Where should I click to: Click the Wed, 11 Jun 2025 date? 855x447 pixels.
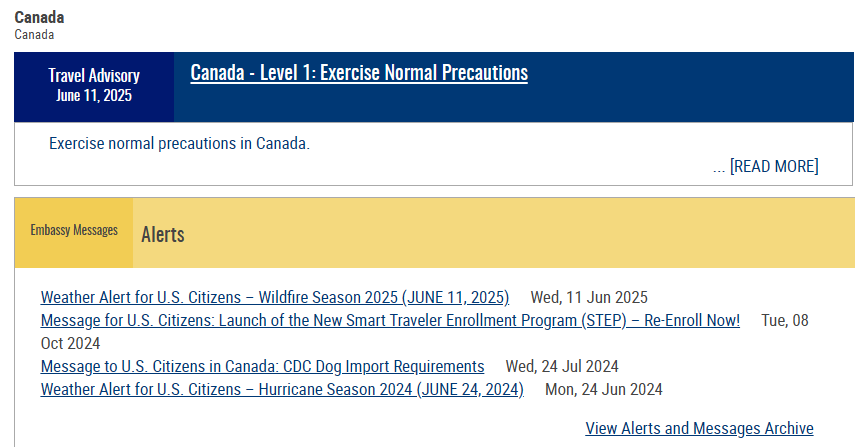point(589,297)
